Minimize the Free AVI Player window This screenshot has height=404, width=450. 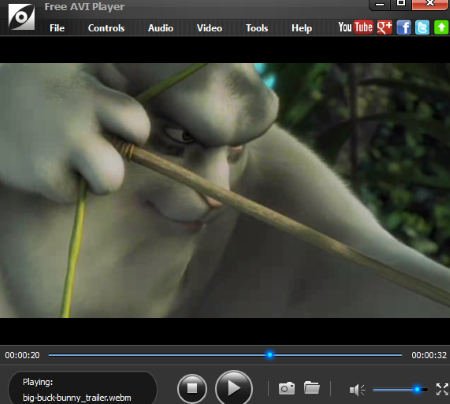(380, 4)
